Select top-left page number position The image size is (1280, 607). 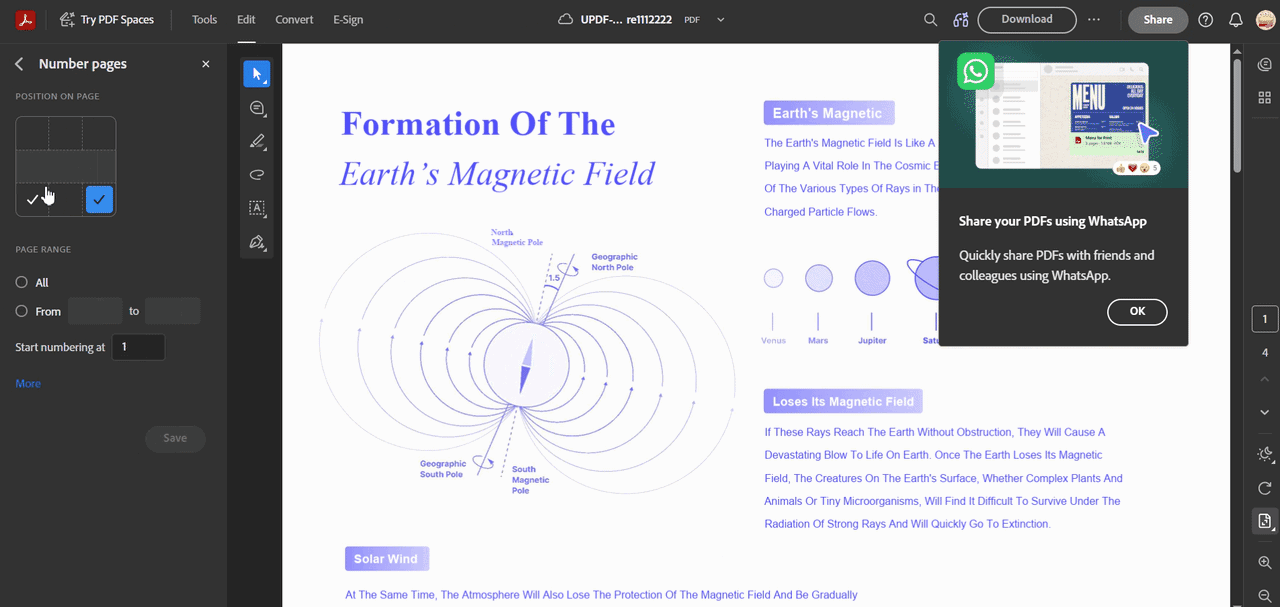pos(32,132)
